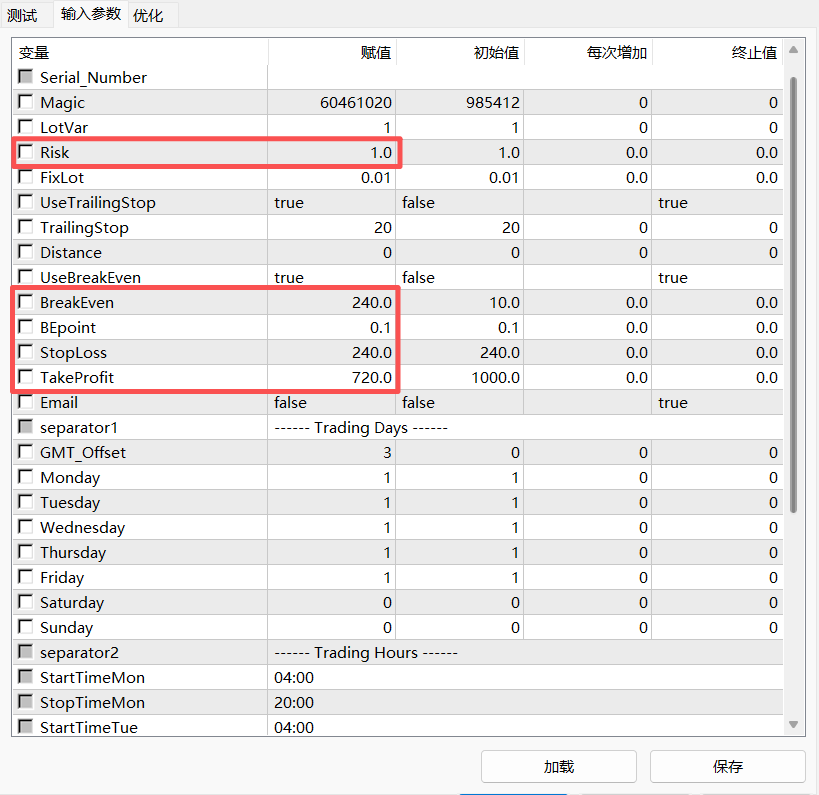Click the scrollbar up arrow
Screen dimensions: 819x795
(x=794, y=50)
